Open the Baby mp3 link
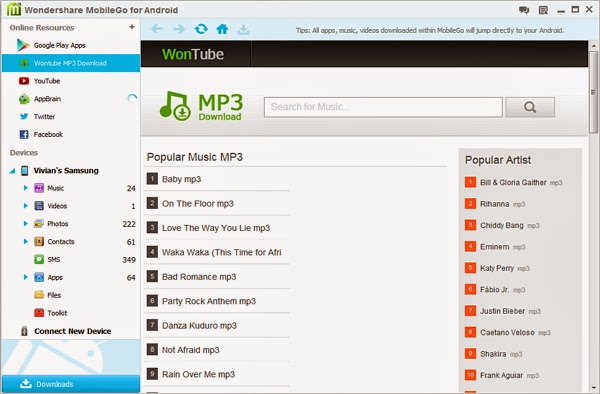Image resolution: width=600 pixels, height=394 pixels. (181, 179)
